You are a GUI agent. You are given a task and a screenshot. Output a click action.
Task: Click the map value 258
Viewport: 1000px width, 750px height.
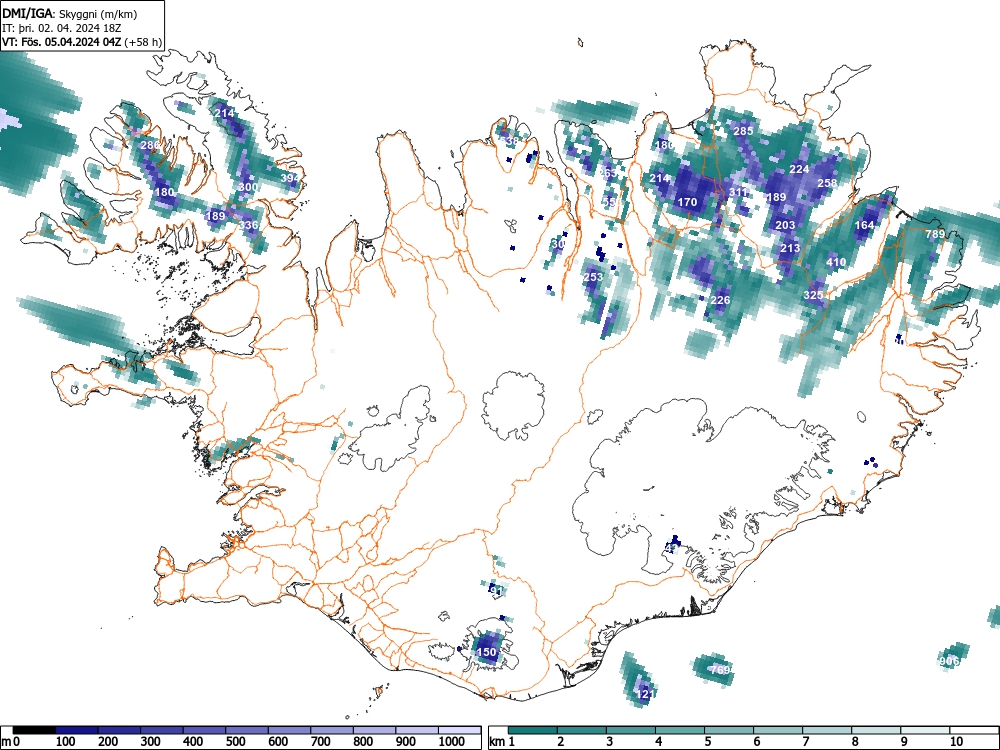pos(827,182)
